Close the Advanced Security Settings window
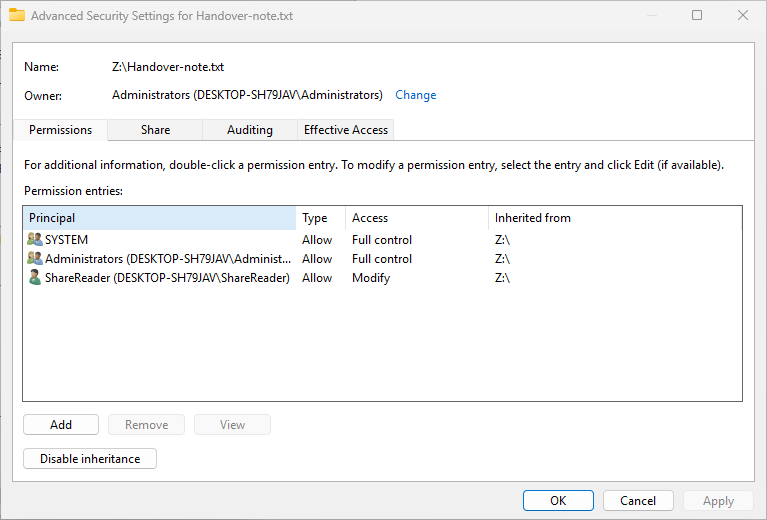Viewport: 767px width, 520px height. tap(743, 15)
